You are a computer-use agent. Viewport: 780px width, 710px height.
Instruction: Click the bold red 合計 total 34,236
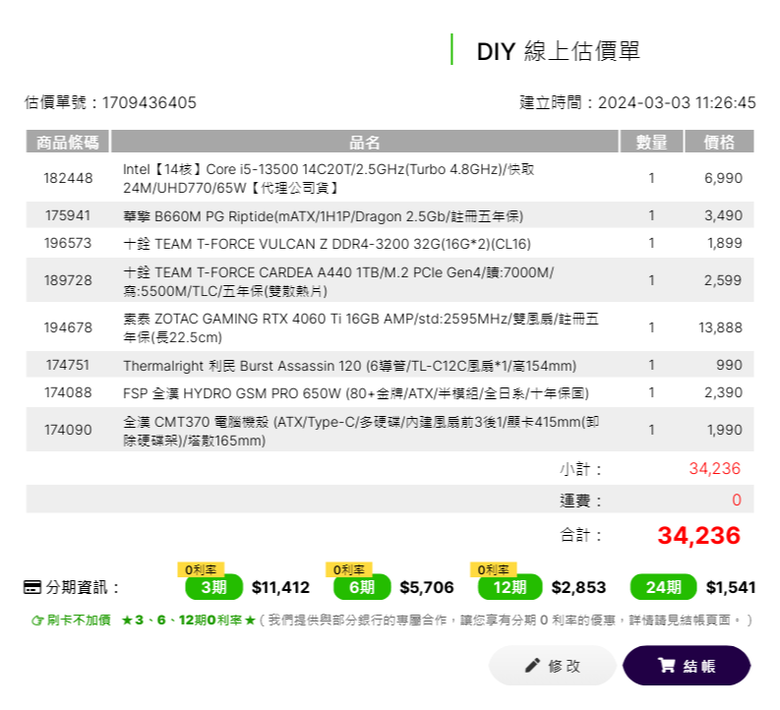[699, 535]
